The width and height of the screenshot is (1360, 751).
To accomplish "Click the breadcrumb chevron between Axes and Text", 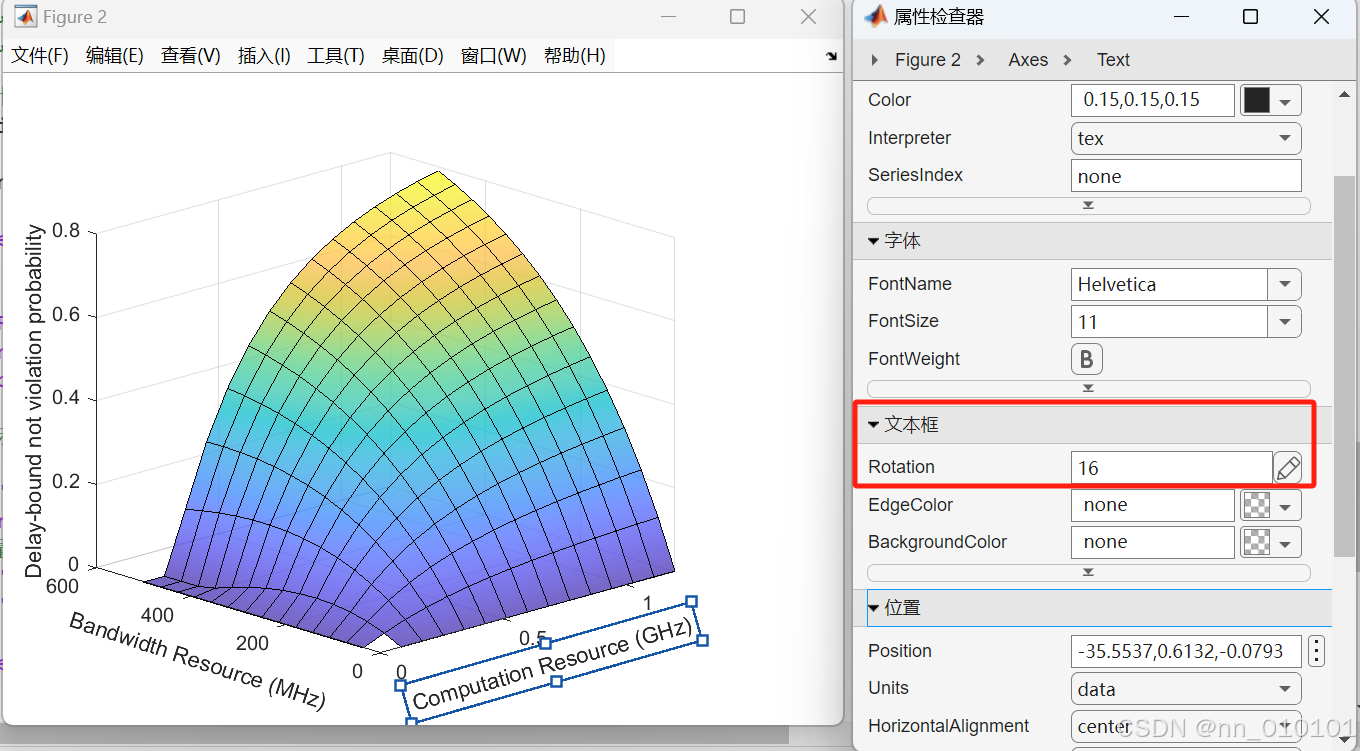I will [1068, 60].
